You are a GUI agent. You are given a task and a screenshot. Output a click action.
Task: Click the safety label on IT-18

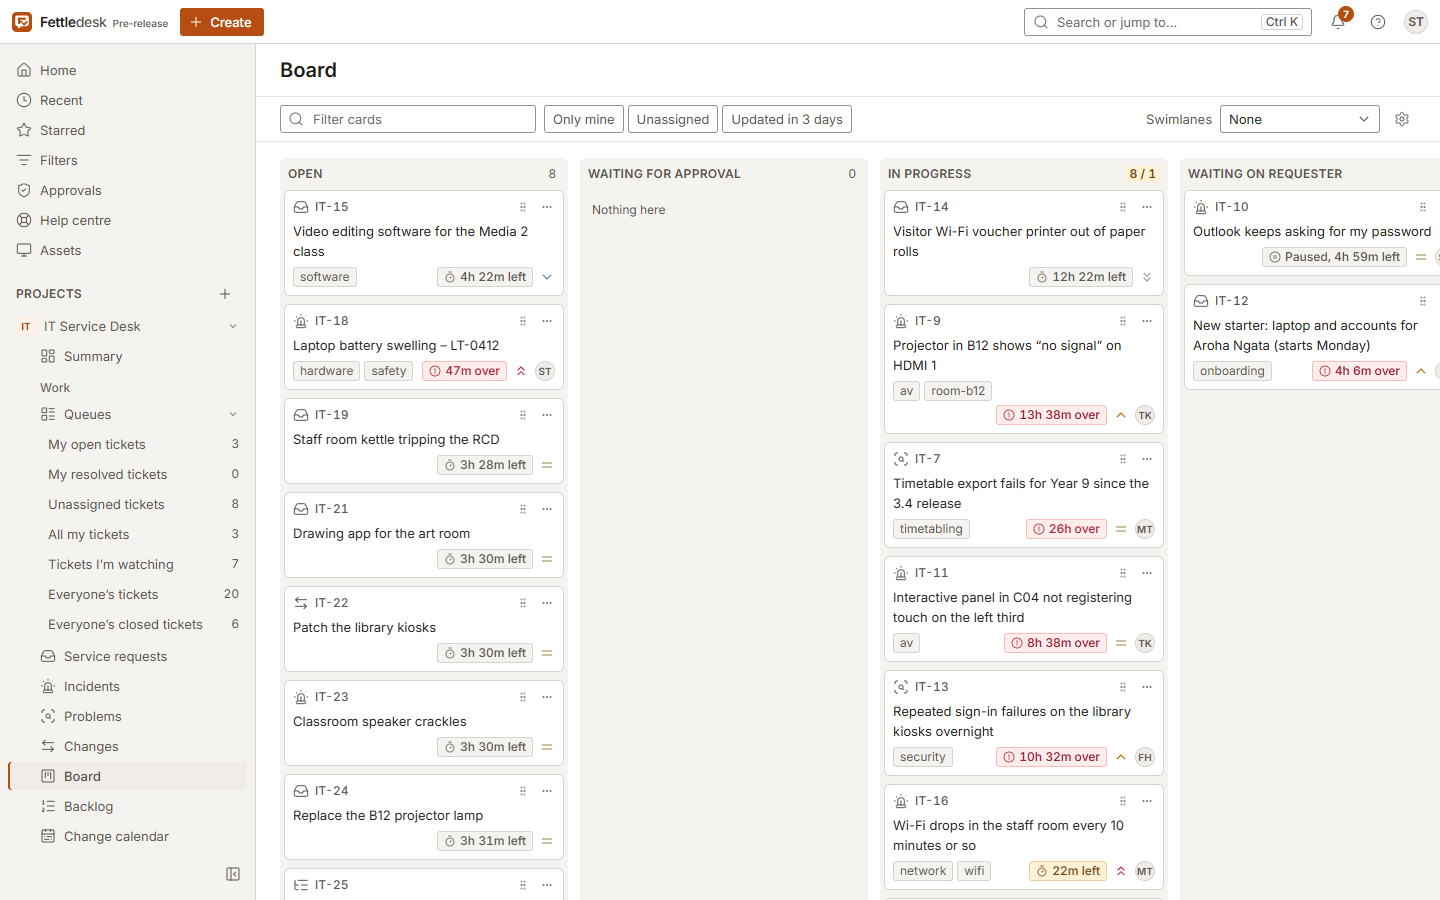tap(389, 371)
